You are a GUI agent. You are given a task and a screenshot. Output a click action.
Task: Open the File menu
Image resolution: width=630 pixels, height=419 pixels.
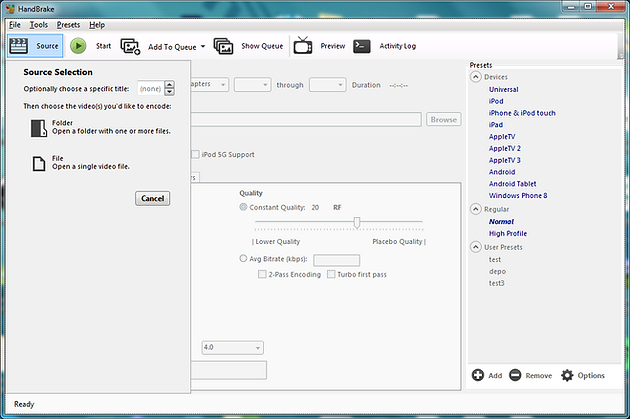pos(15,25)
